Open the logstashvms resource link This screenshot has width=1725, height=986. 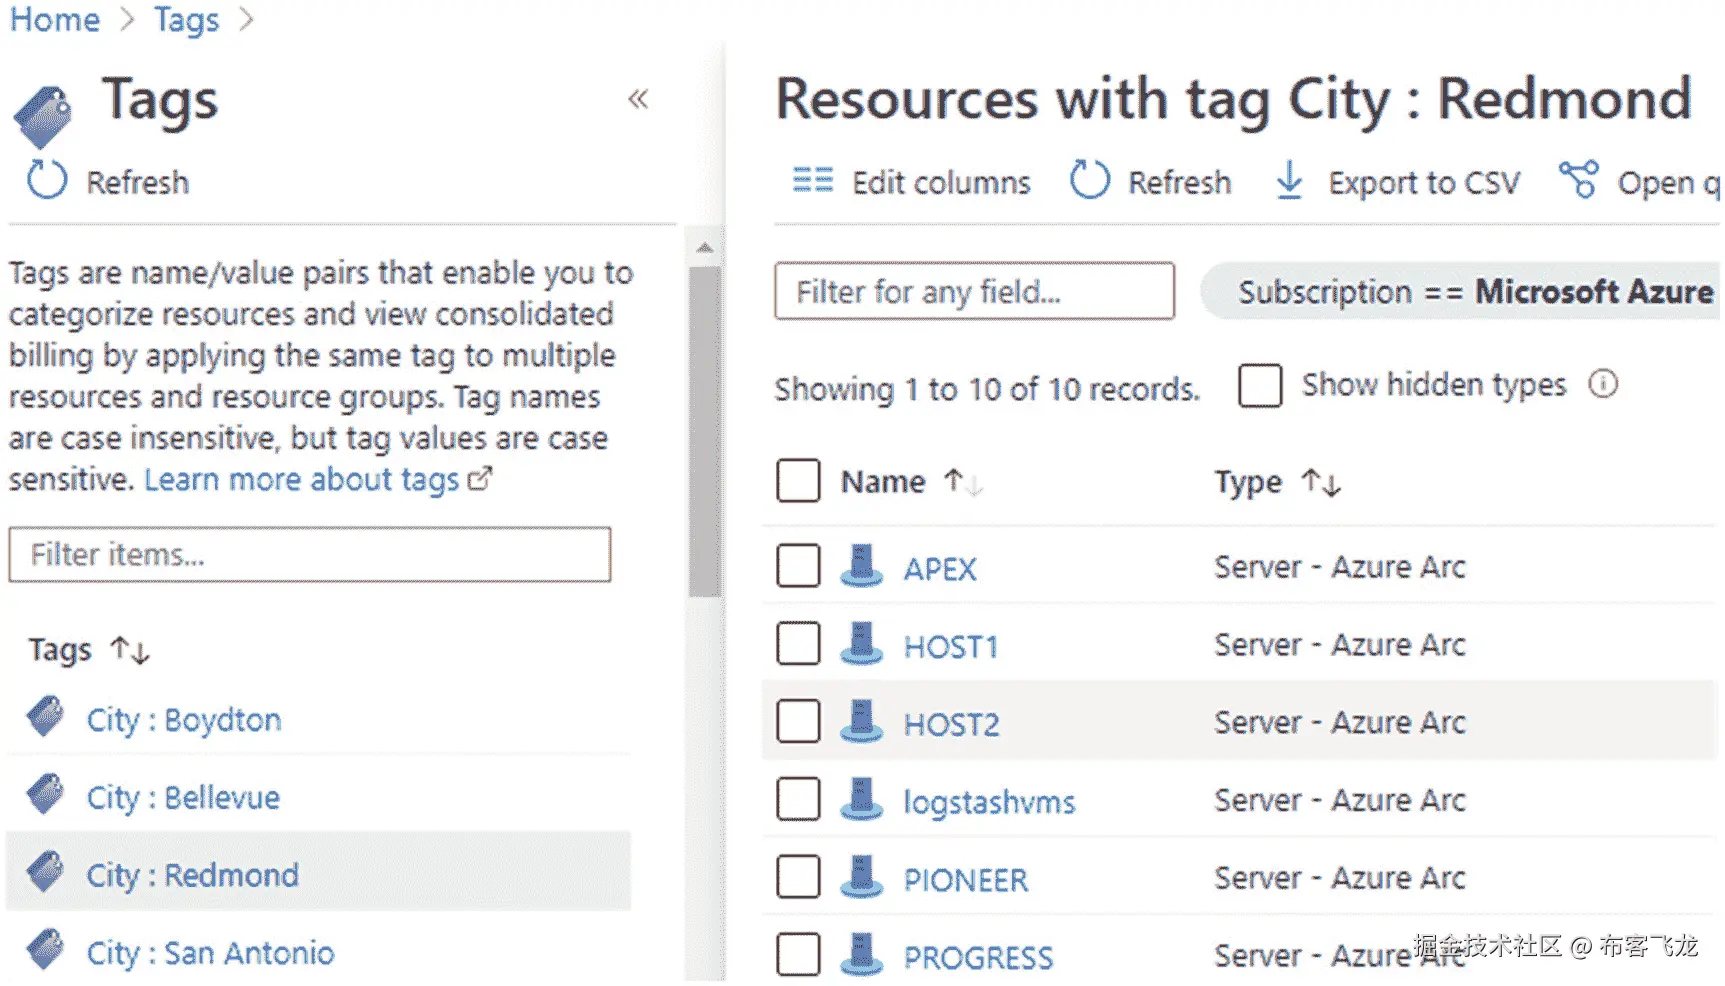coord(988,802)
